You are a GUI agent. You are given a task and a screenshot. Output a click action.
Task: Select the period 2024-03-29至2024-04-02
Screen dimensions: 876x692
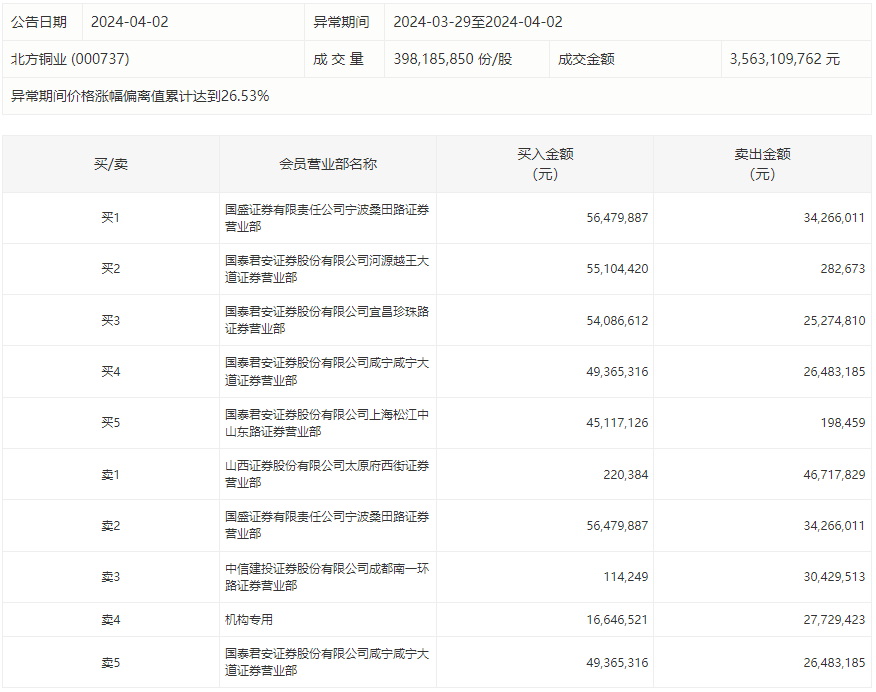pyautogui.click(x=478, y=22)
